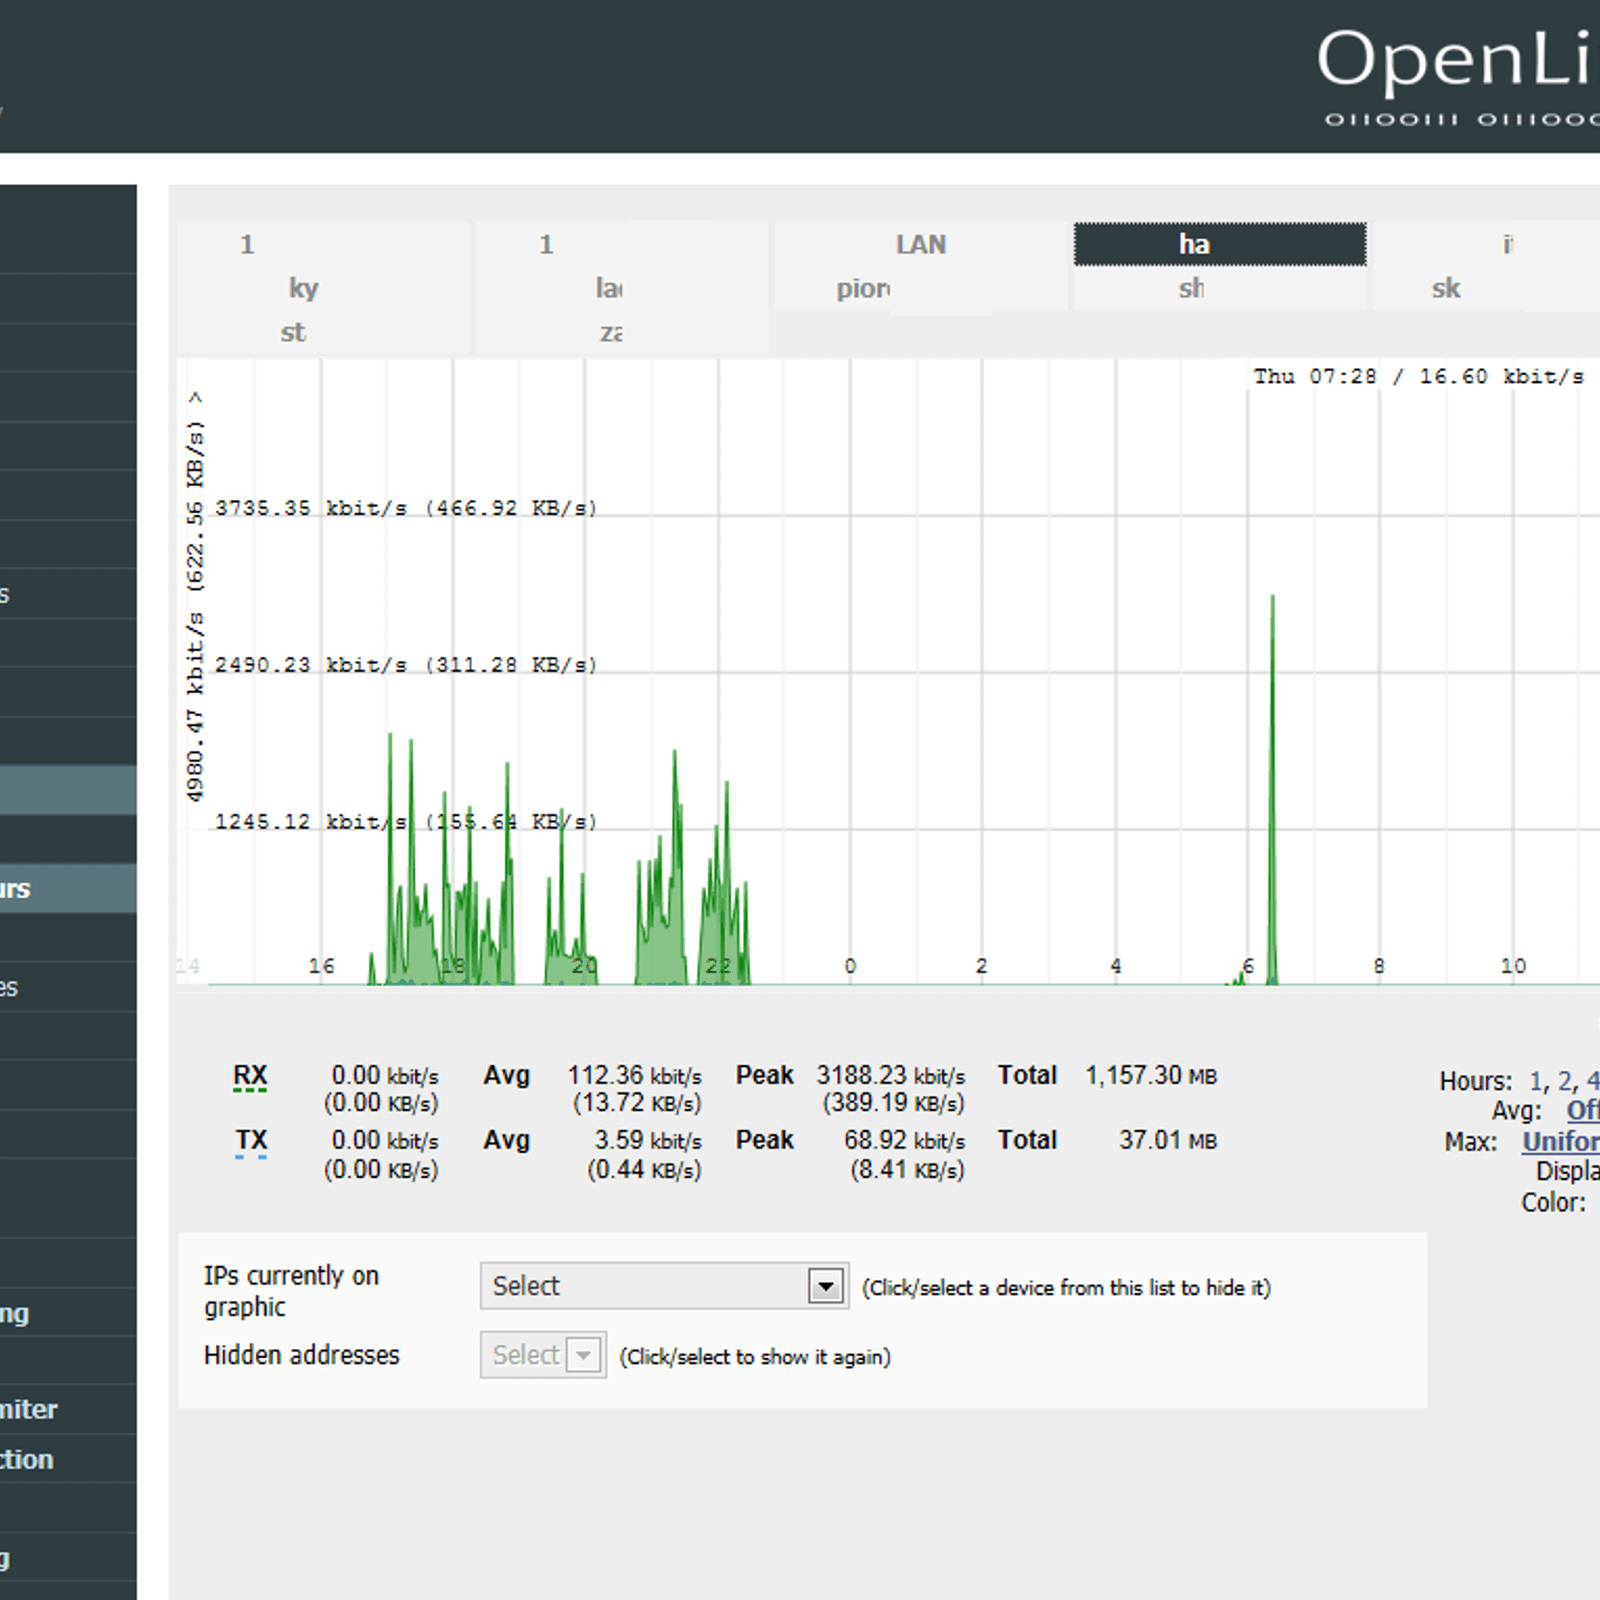The width and height of the screenshot is (1600, 1600).
Task: Select the 'la' device tab
Action: pyautogui.click(x=621, y=288)
